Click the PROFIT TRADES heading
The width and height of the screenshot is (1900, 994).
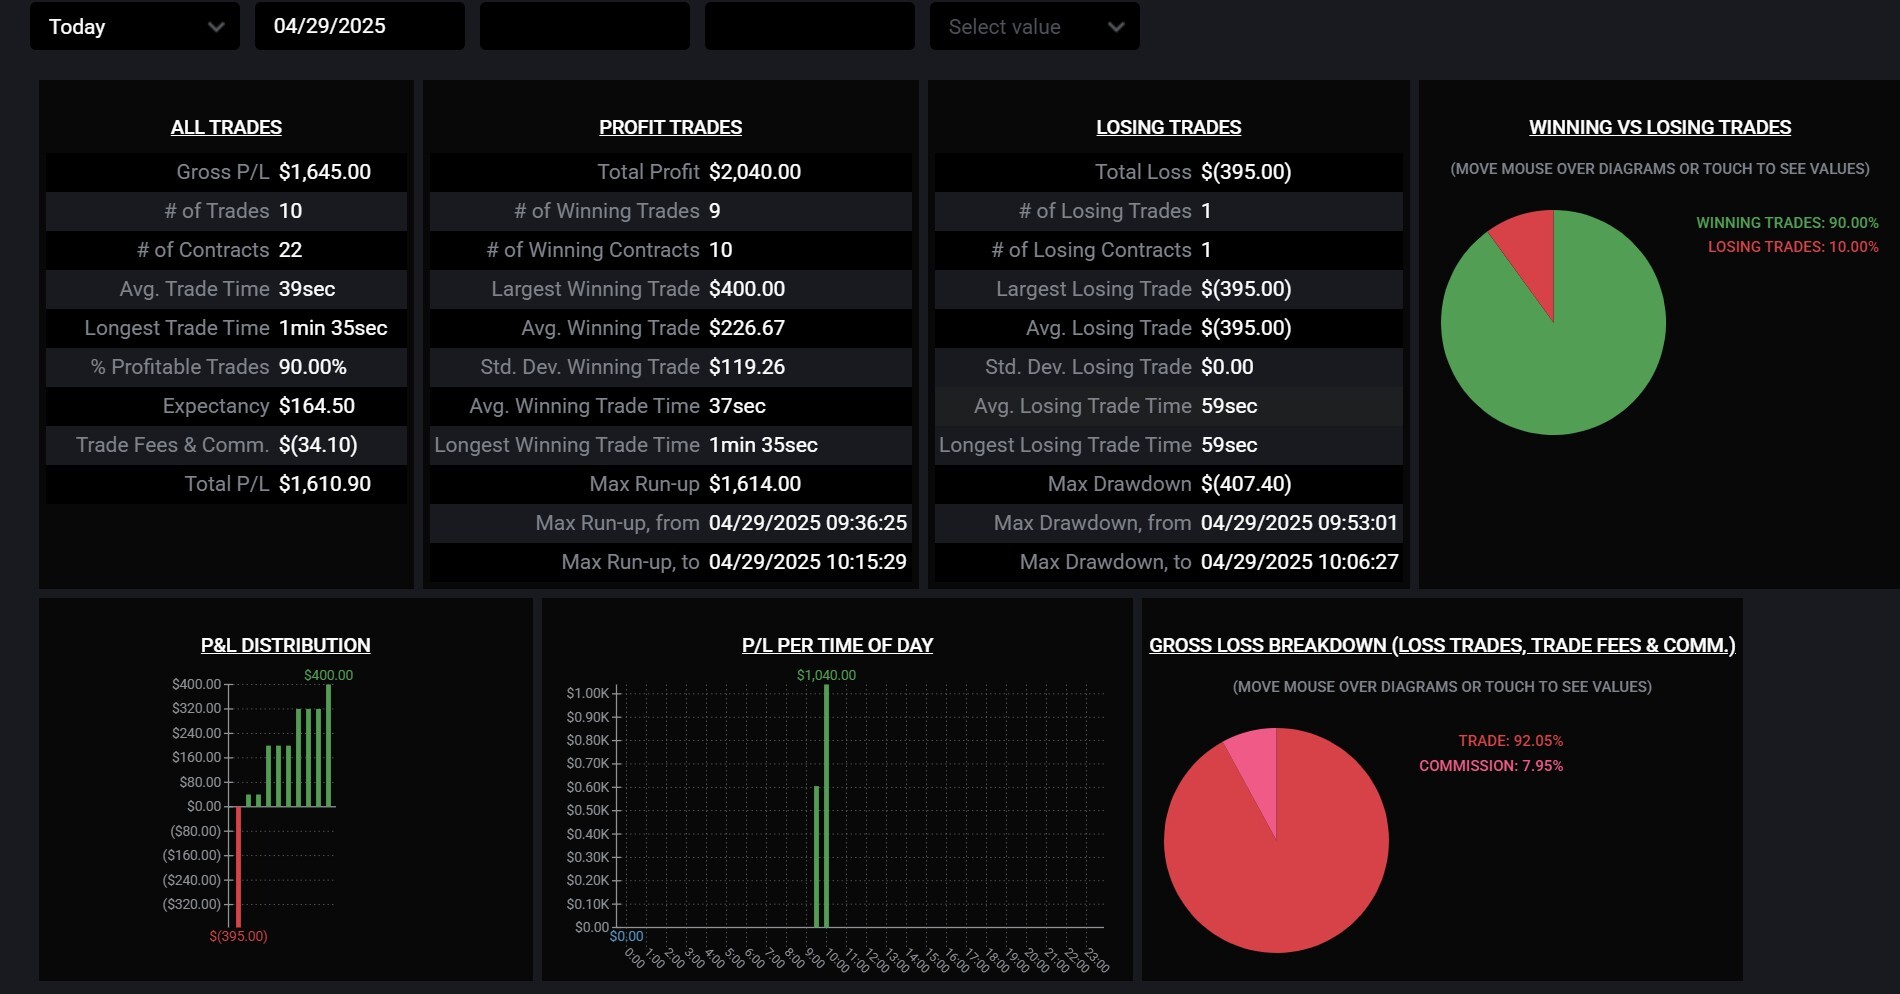tap(670, 127)
